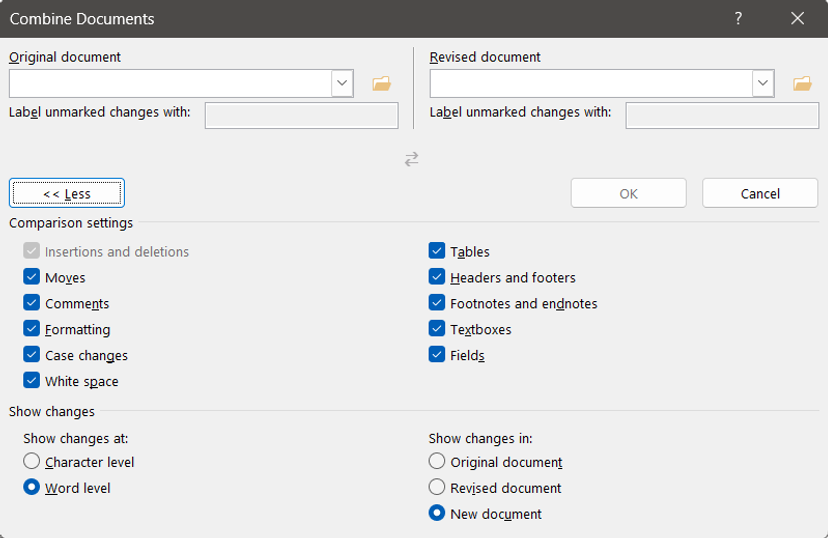Image resolution: width=828 pixels, height=538 pixels.
Task: Choose Revised document radio option
Action: coord(437,488)
